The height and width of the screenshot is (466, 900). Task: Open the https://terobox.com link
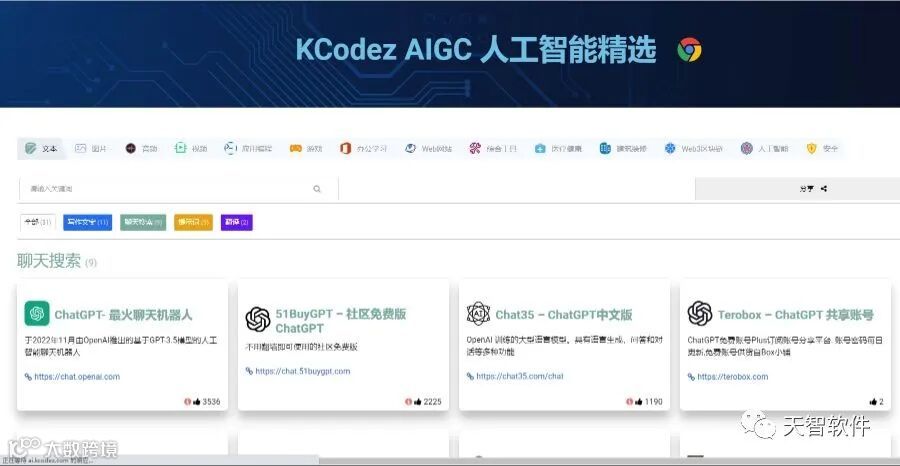coord(732,377)
